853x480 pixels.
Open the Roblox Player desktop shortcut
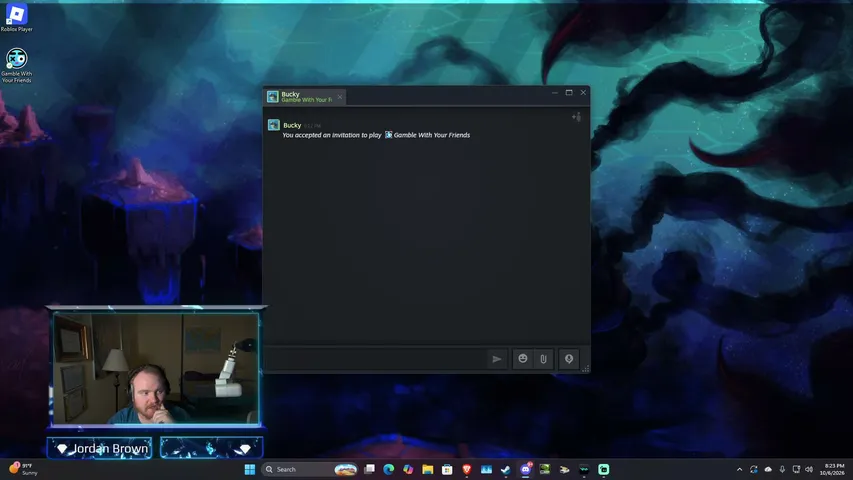pos(16,17)
